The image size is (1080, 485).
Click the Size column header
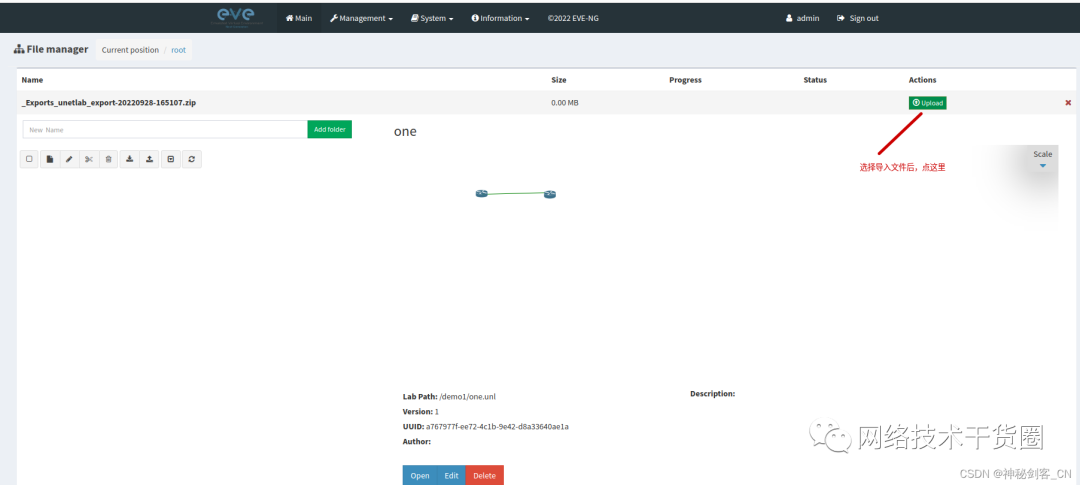(x=559, y=80)
